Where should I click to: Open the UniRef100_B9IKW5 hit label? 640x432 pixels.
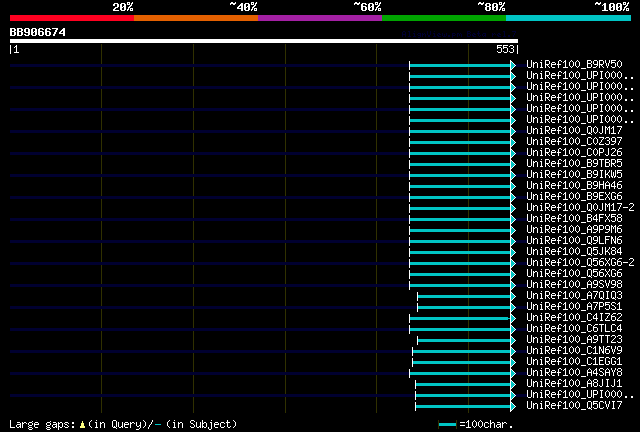(574, 174)
